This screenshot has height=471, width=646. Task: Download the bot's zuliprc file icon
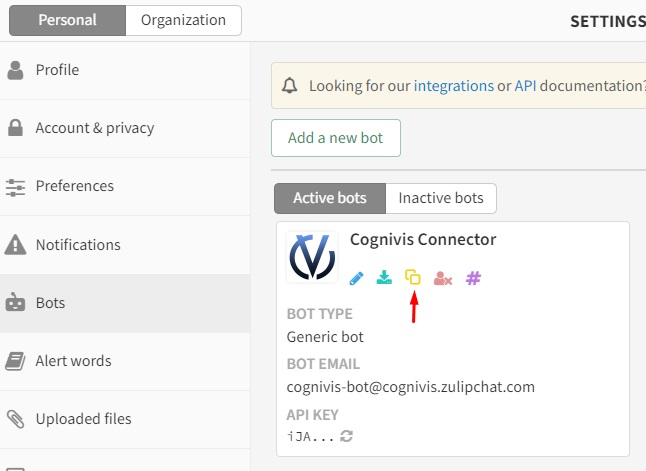pos(384,278)
